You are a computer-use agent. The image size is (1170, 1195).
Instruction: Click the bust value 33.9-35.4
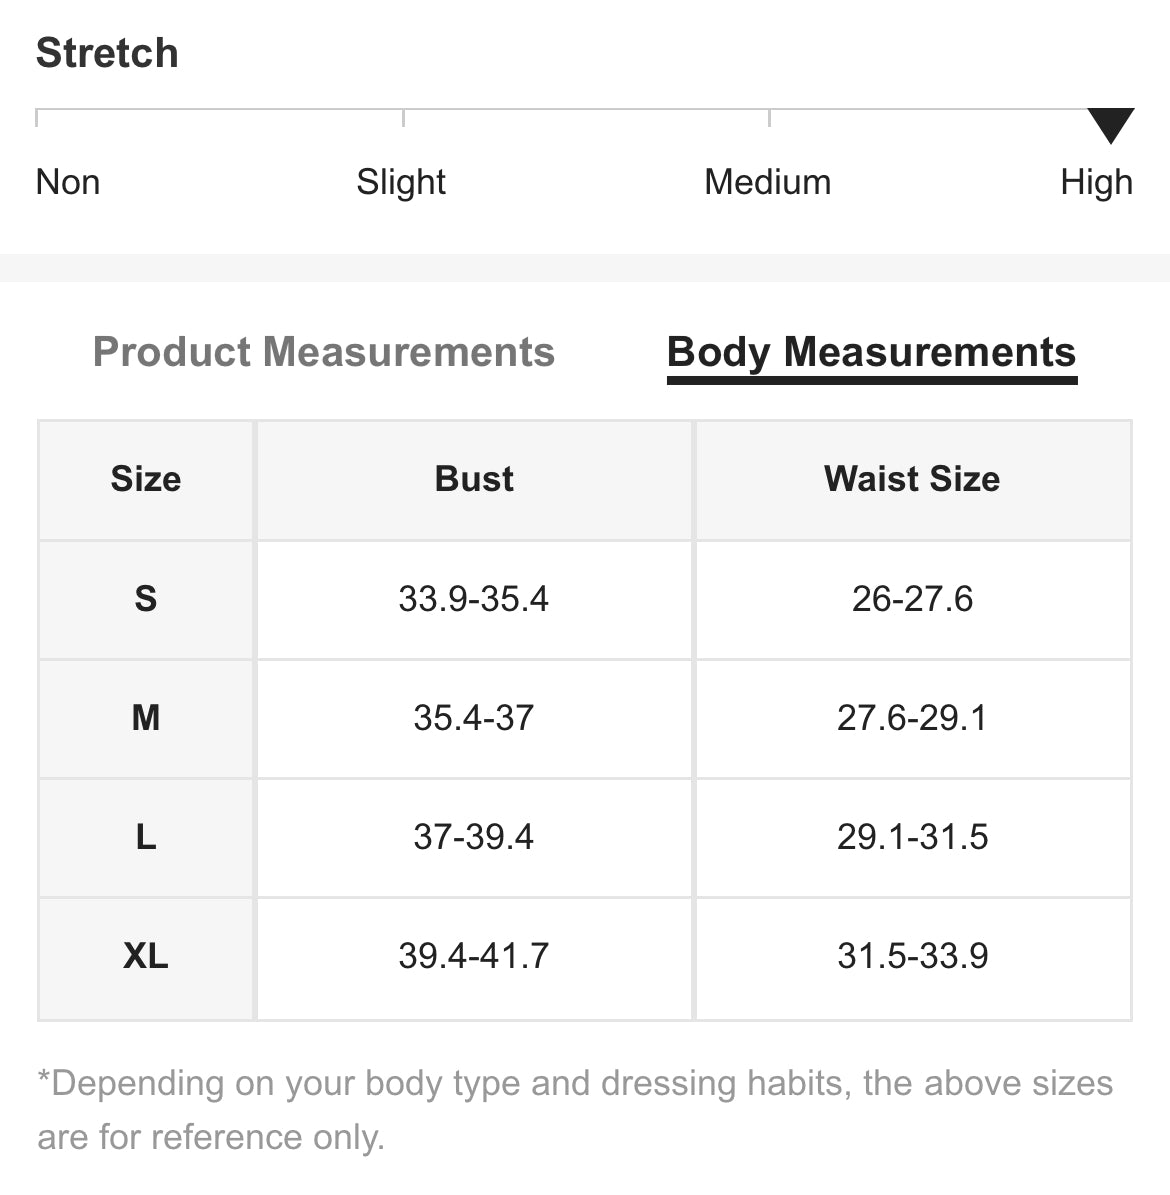coord(473,599)
